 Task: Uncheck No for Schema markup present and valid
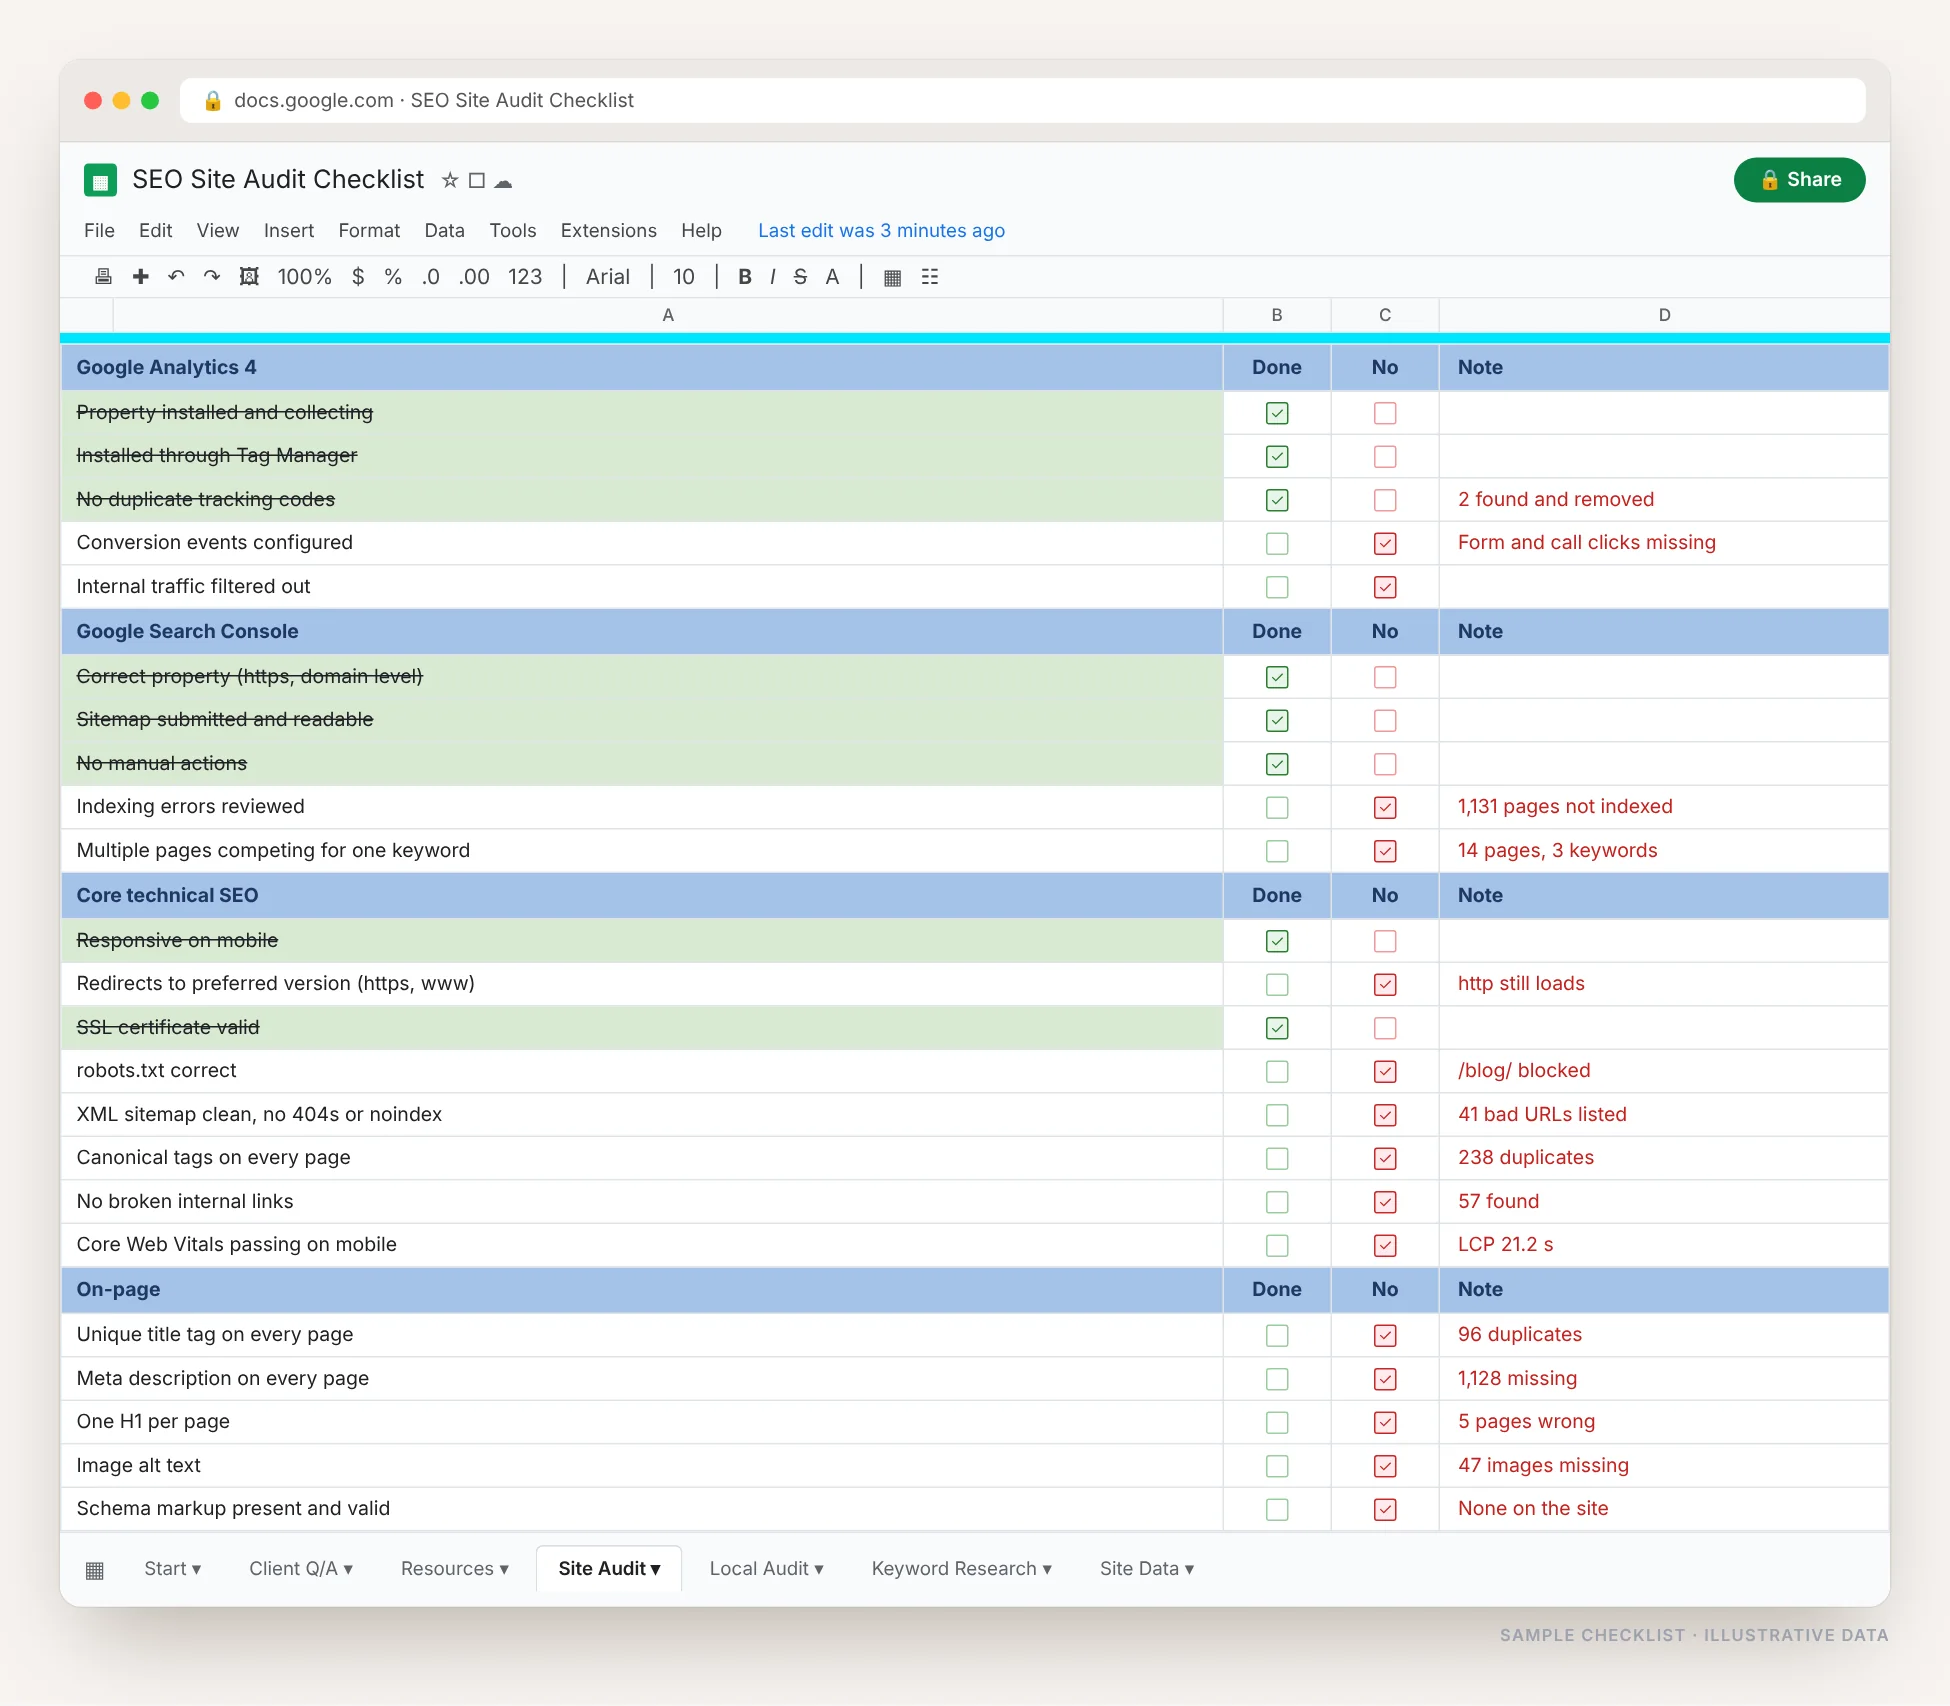coord(1385,1509)
